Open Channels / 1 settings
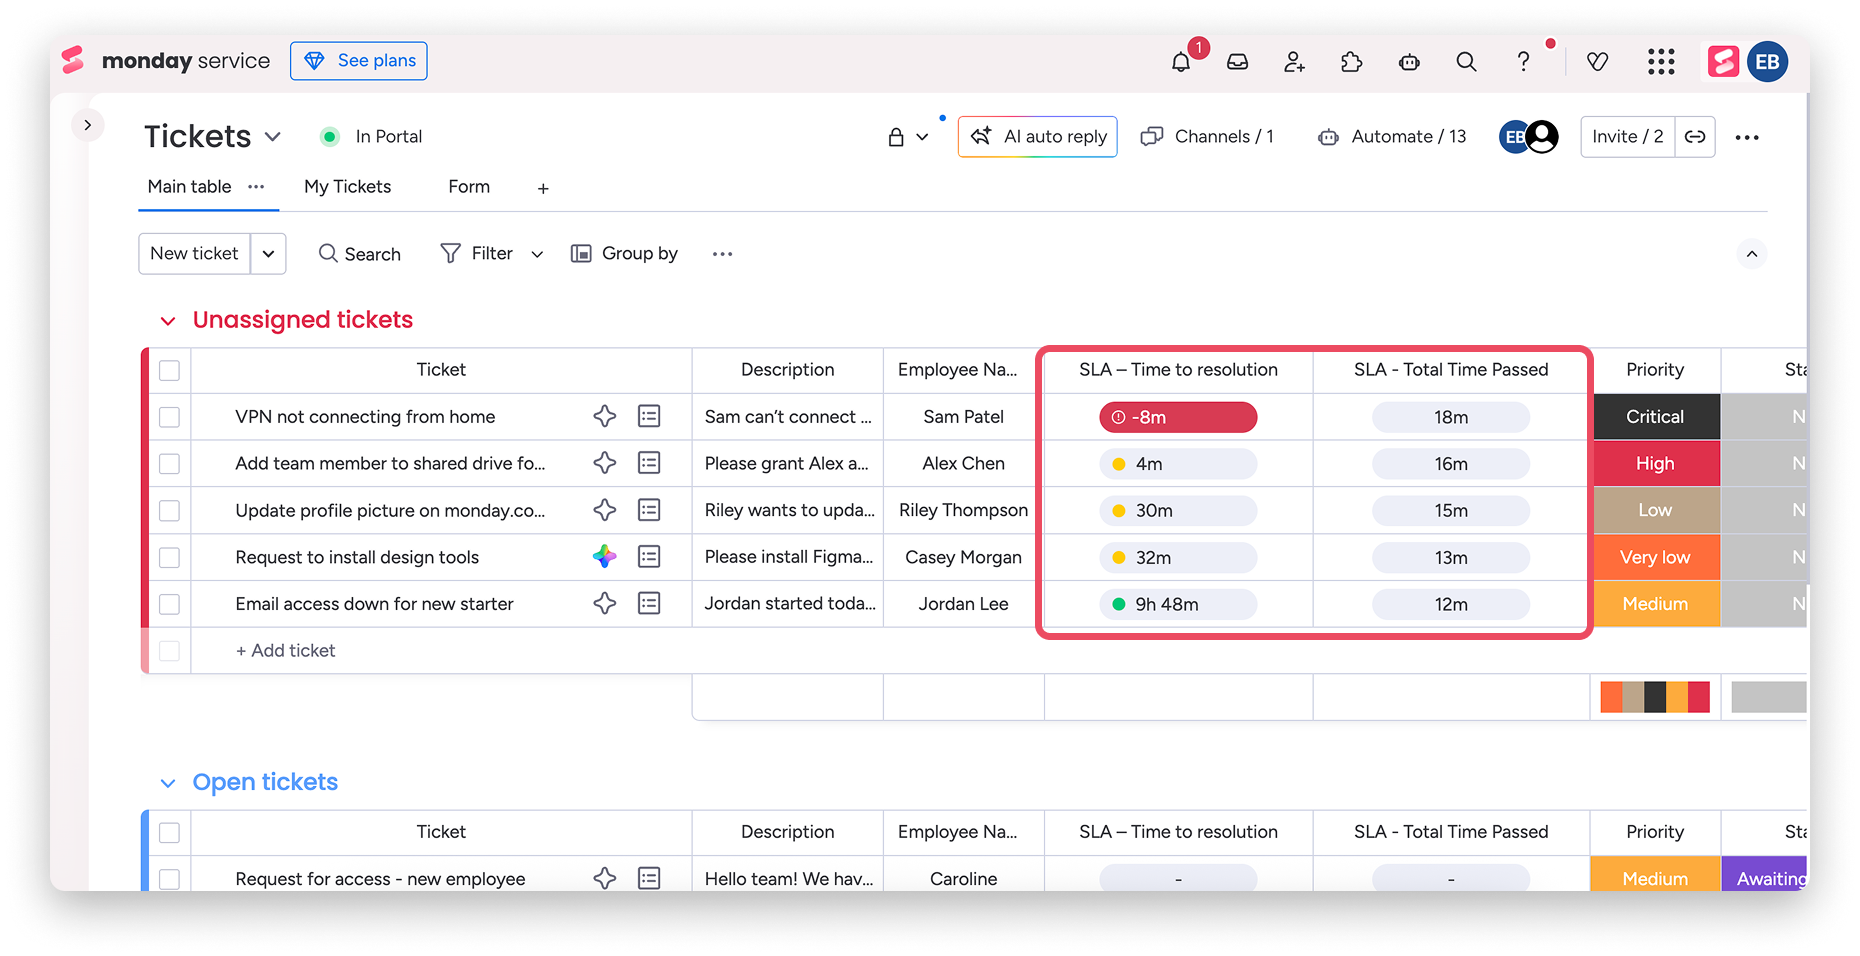Screen dimensions: 1860x956 (1207, 137)
